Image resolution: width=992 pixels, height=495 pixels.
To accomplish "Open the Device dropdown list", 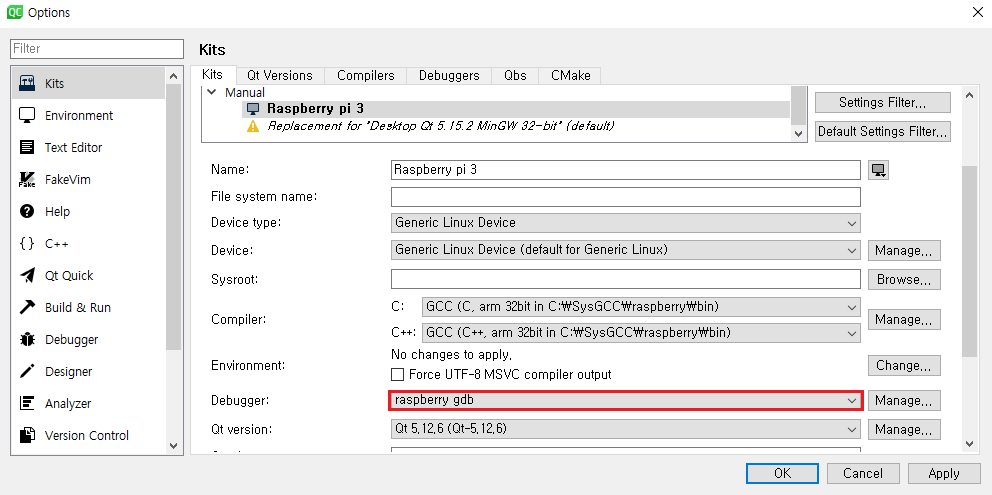I will 626,250.
